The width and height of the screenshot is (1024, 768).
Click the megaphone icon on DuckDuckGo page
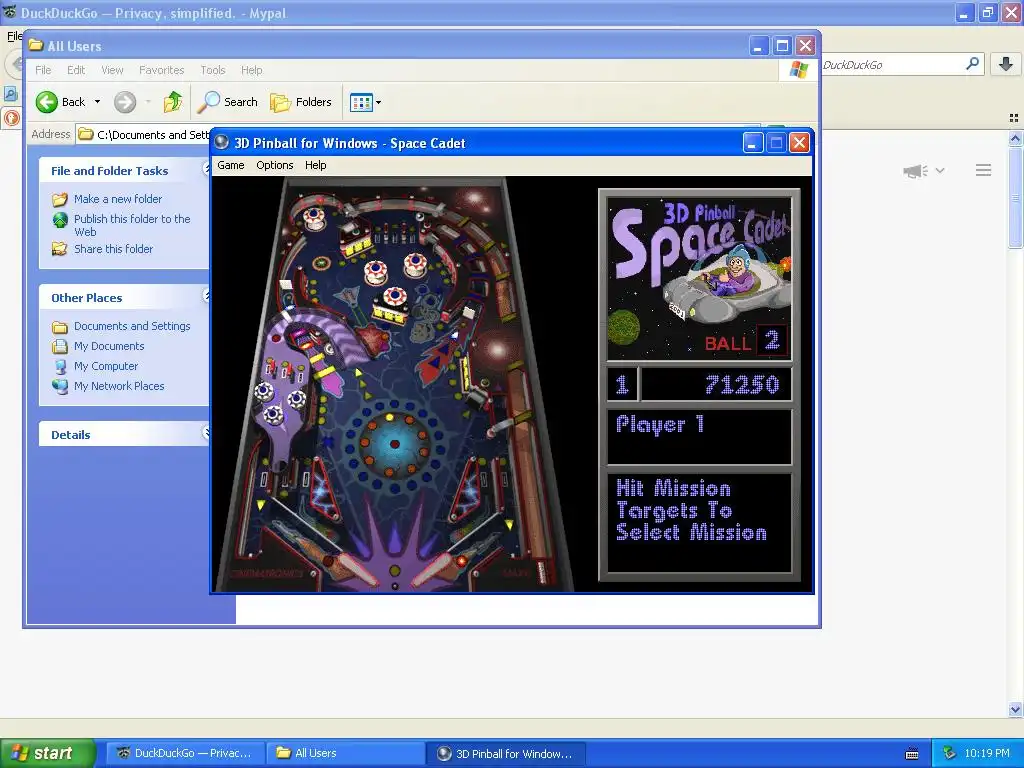coord(916,171)
